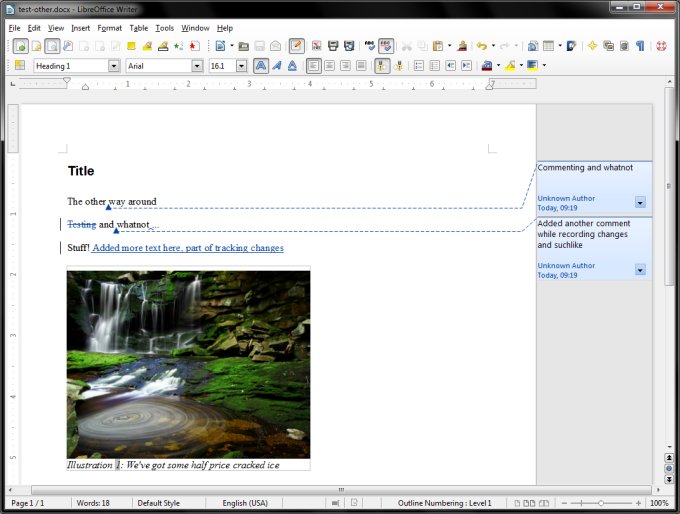Open the File menu
The image size is (680, 514).
(14, 28)
